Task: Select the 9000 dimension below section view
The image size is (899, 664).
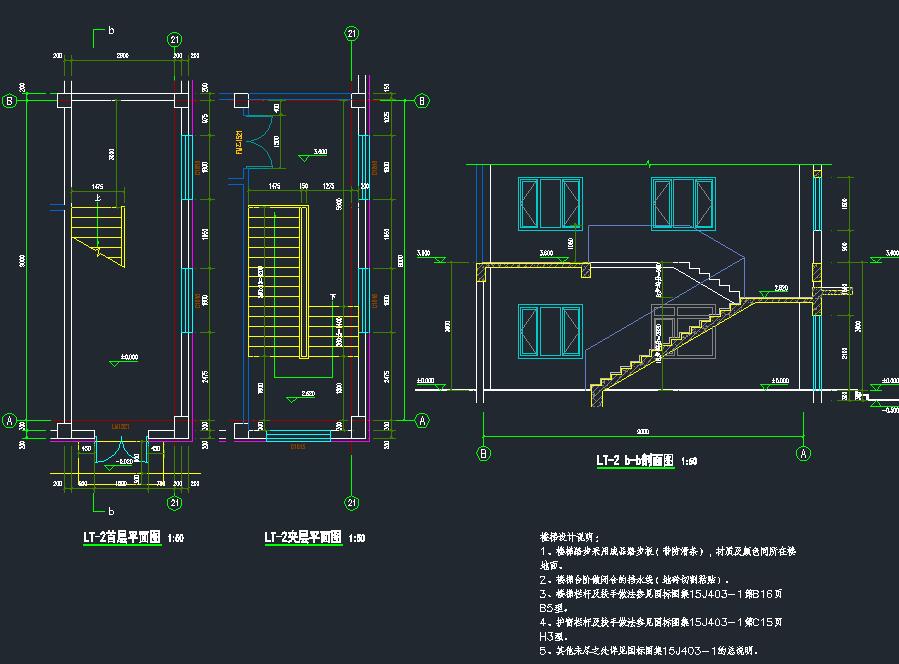Action: point(643,432)
